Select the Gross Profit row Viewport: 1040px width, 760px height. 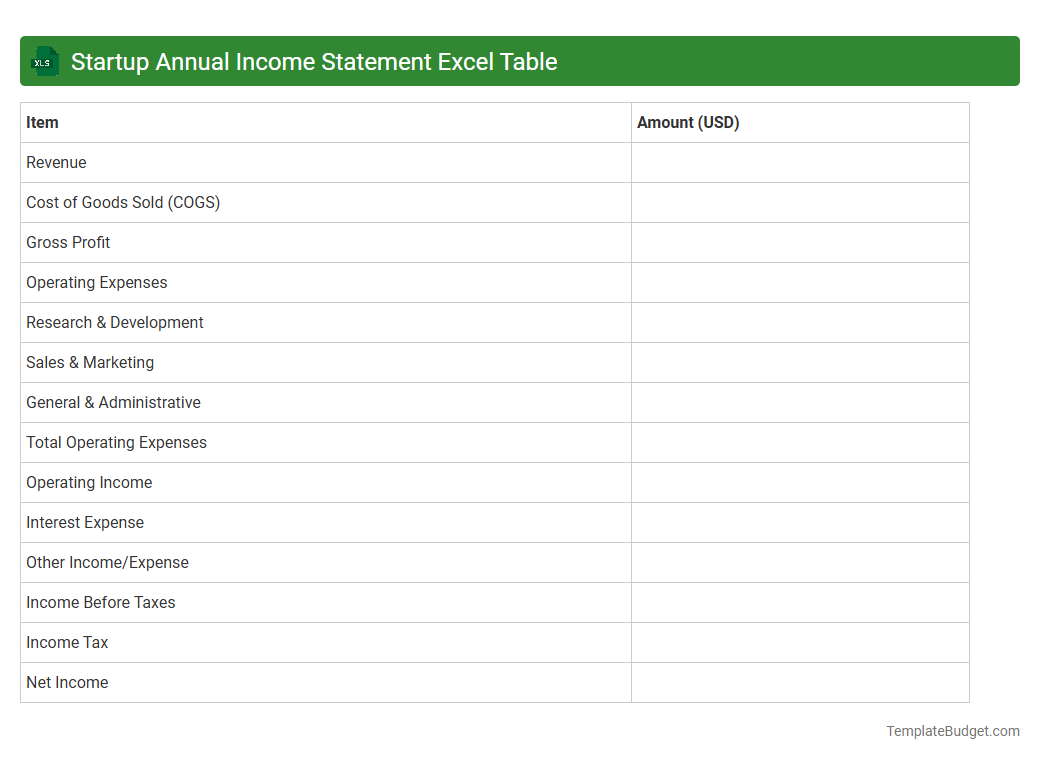[68, 242]
